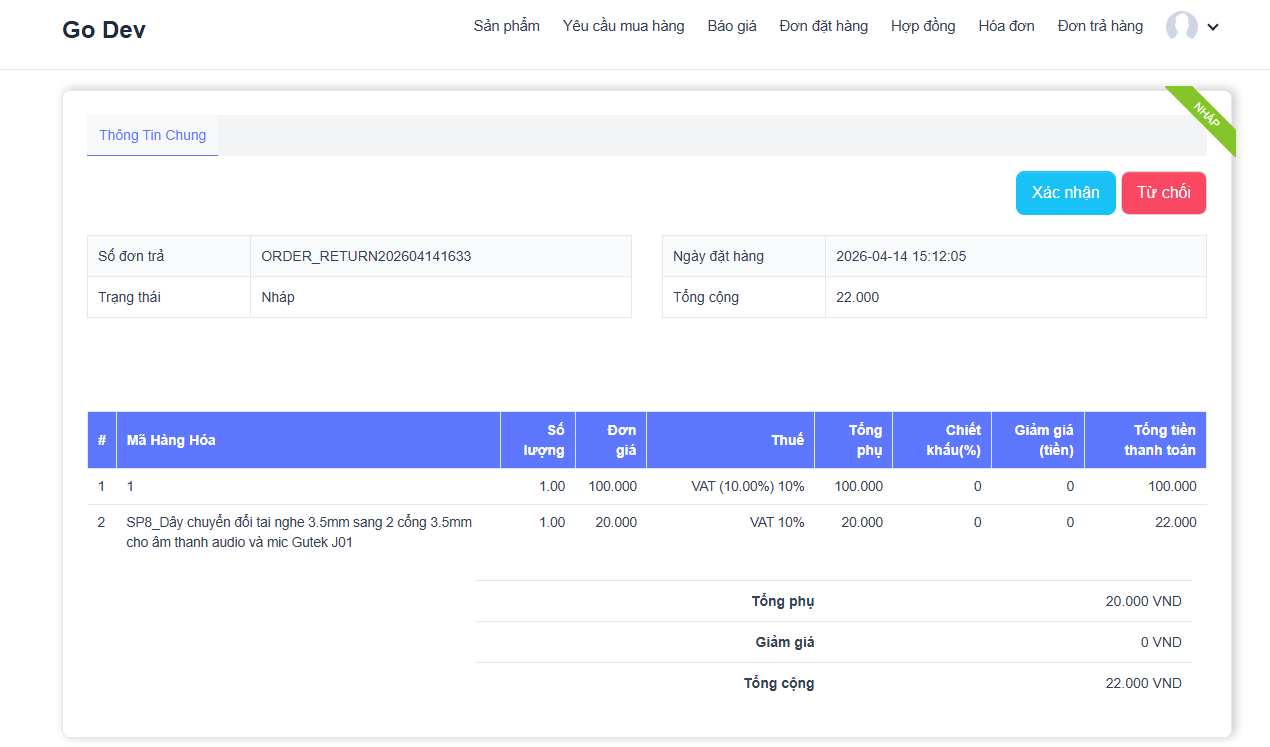Click the Thuế column header
Viewport: 1270px width, 747px height.
[x=787, y=440]
